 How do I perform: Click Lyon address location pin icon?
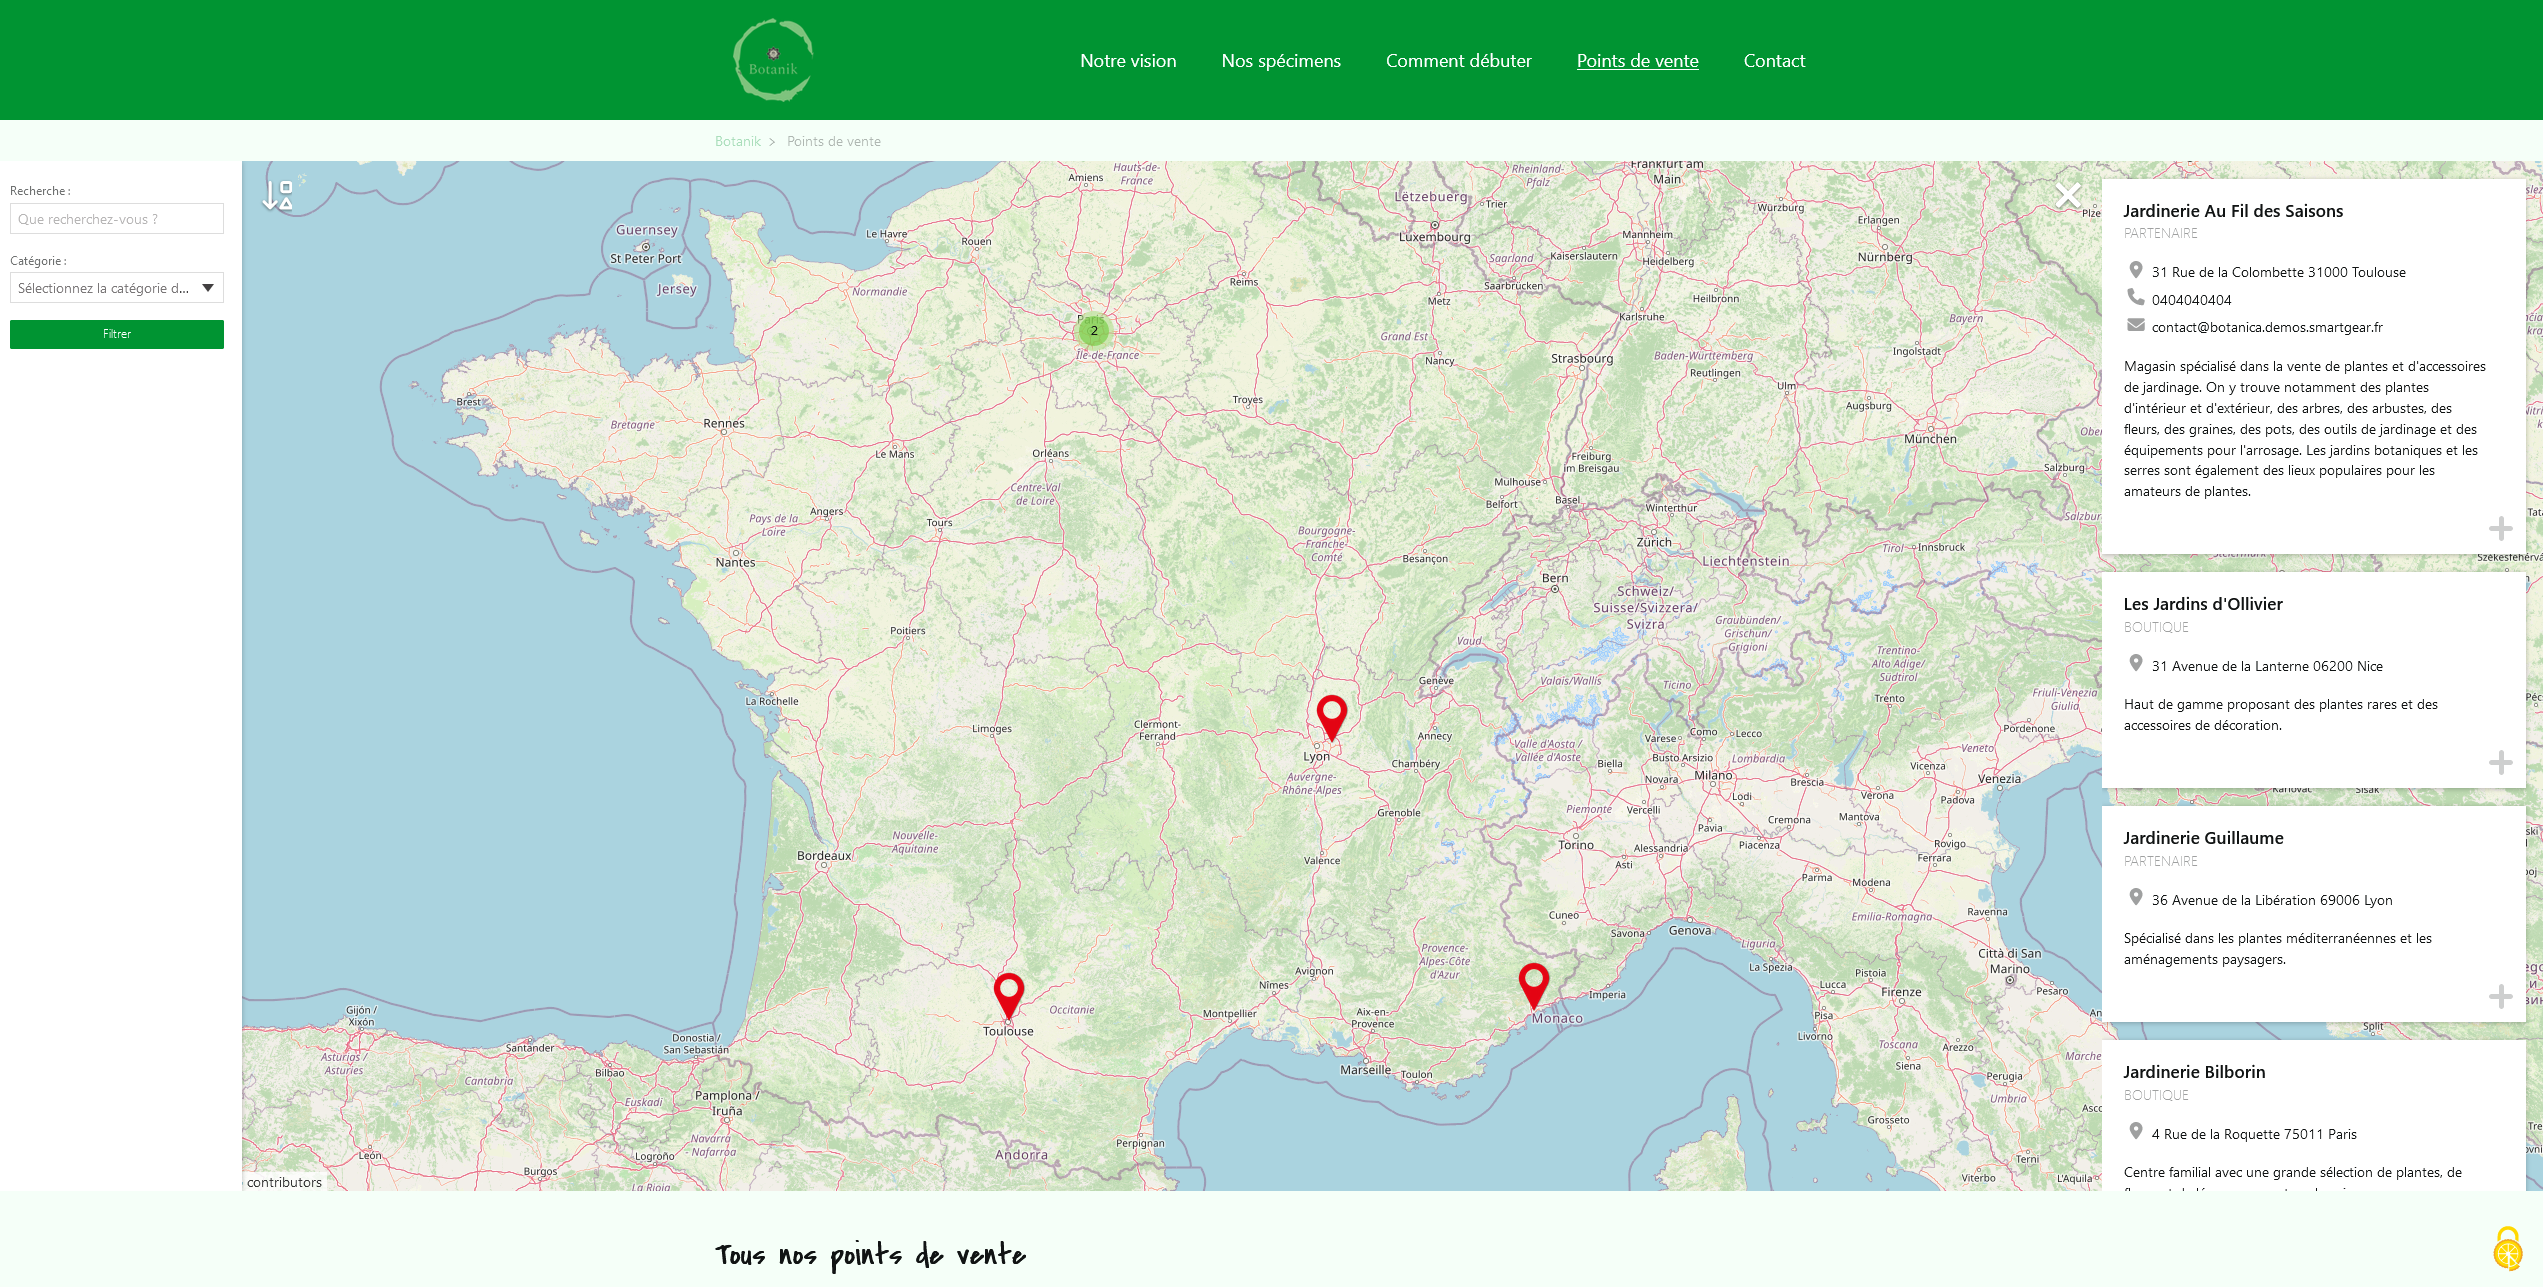point(2135,898)
